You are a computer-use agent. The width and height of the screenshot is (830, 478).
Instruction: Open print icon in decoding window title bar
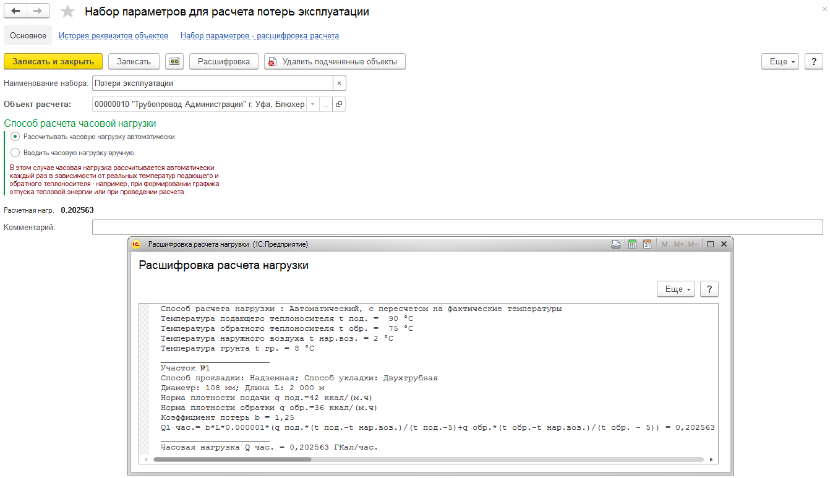click(615, 244)
